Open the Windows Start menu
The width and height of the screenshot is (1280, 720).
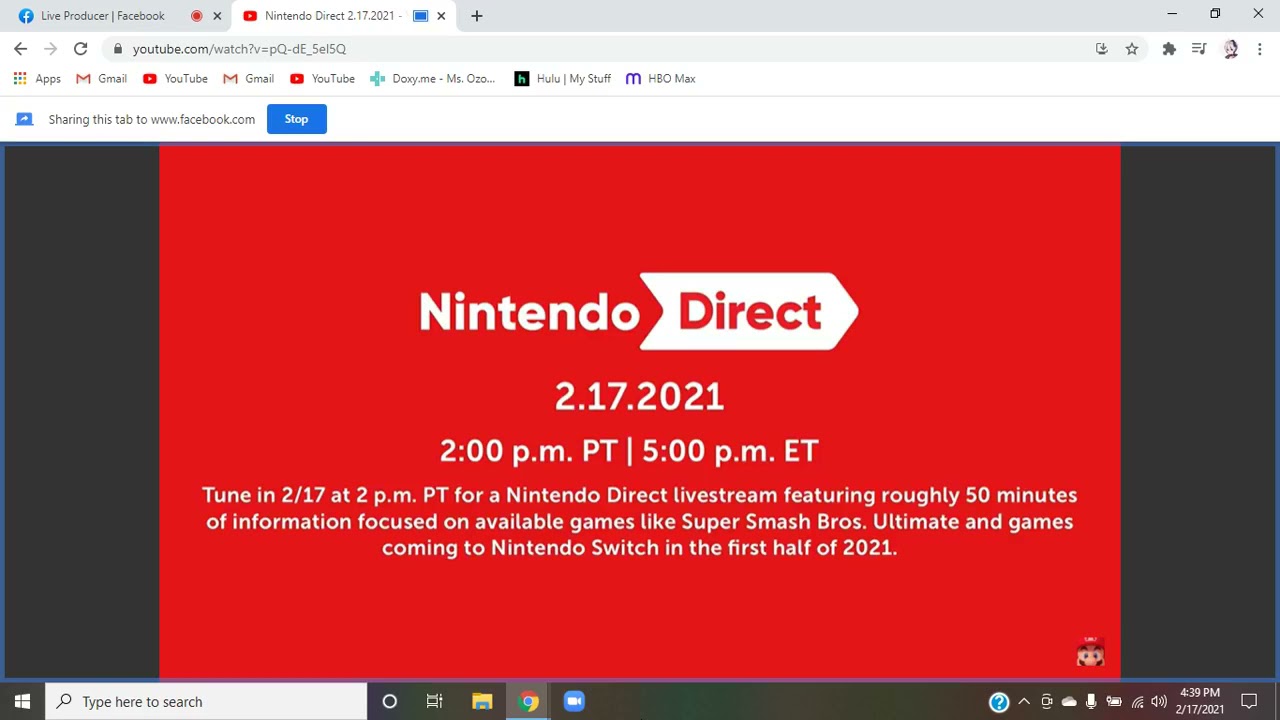(x=22, y=701)
